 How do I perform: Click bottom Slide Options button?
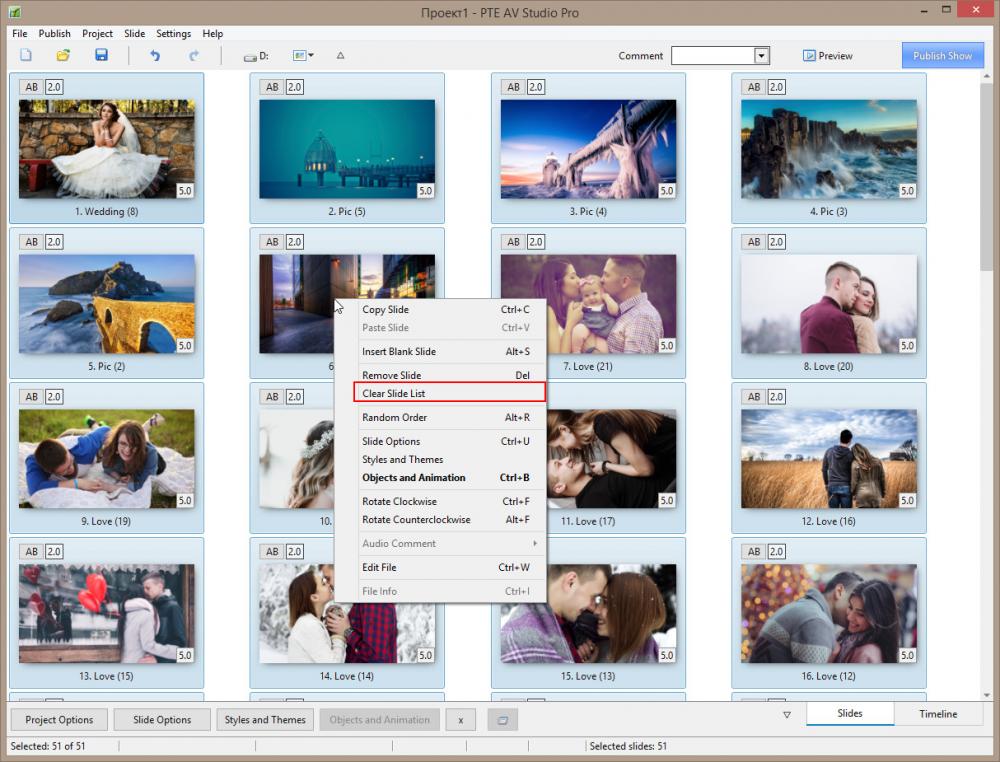coord(162,720)
